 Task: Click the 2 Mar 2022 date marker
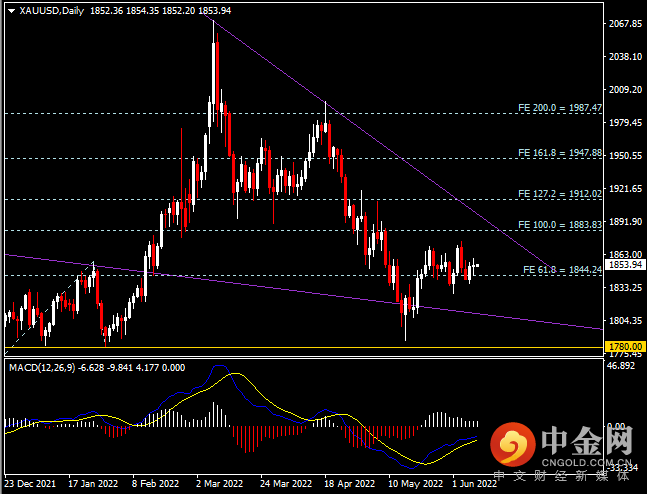(x=219, y=483)
